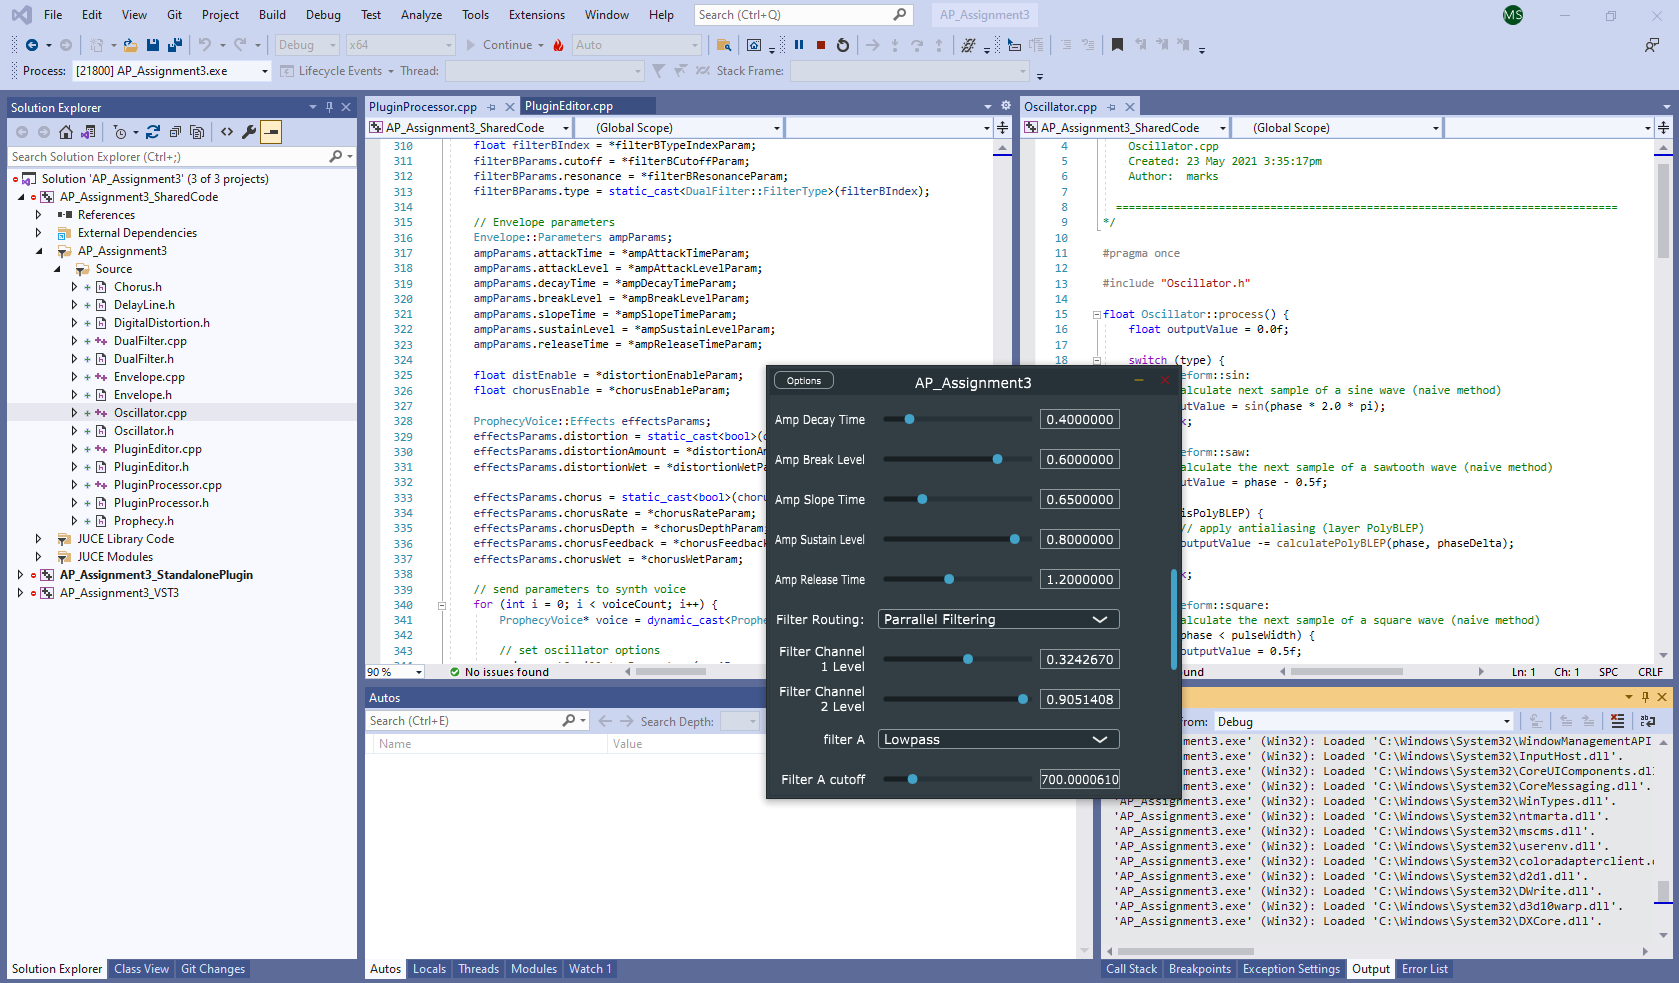Image resolution: width=1679 pixels, height=983 pixels.
Task: Adjust the Filter Channel 2 Level slider
Action: (957, 700)
